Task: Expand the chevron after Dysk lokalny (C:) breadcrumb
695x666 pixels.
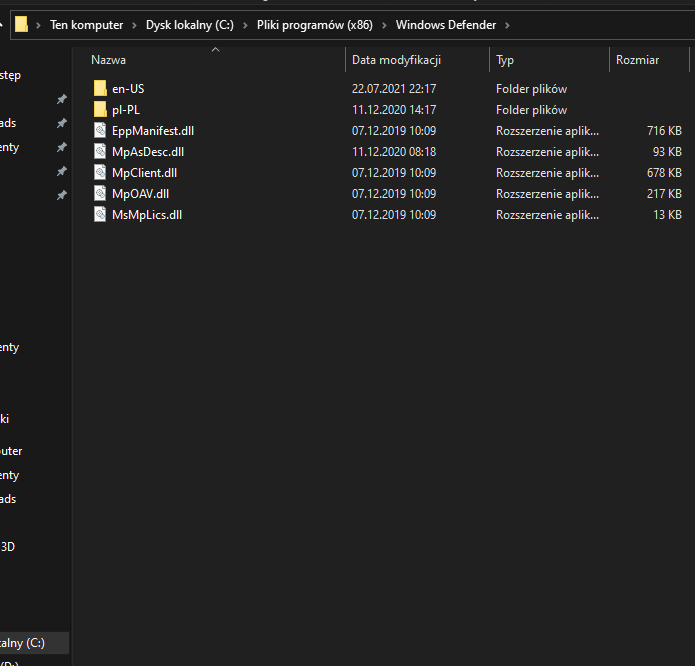Action: pyautogui.click(x=245, y=26)
